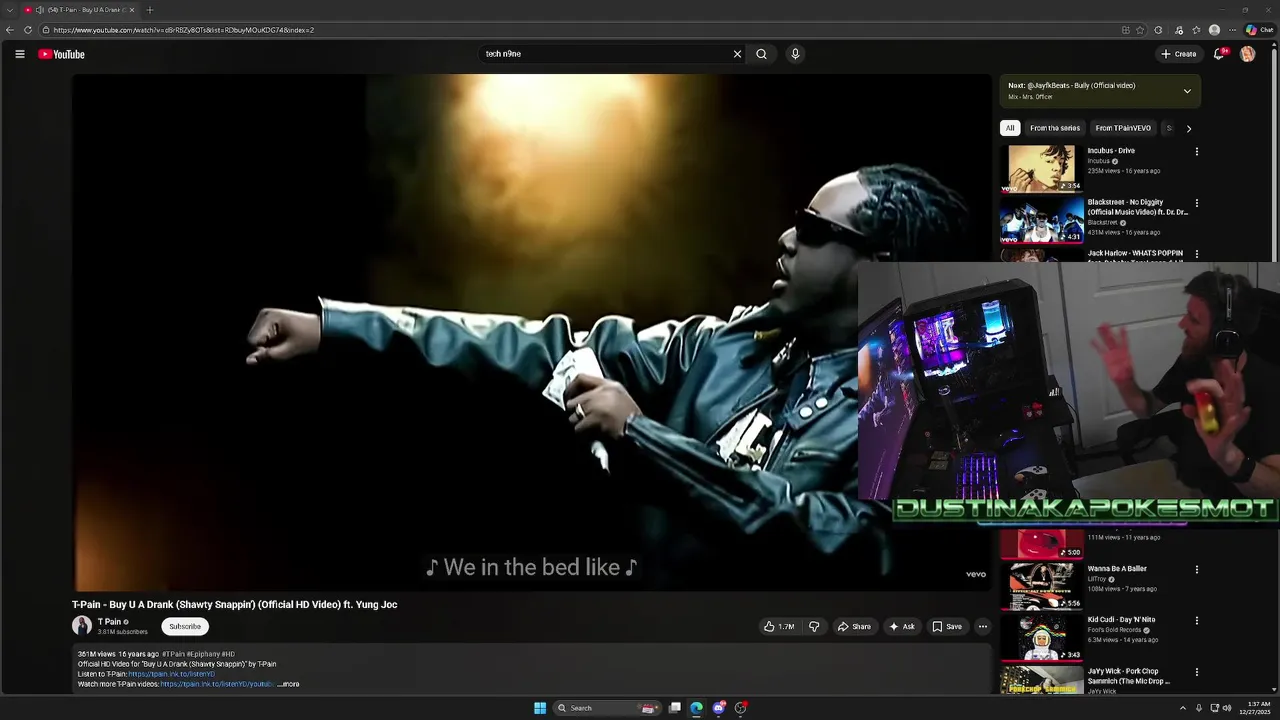Click the #TPain hashtag
1280x720 pixels.
click(173, 654)
